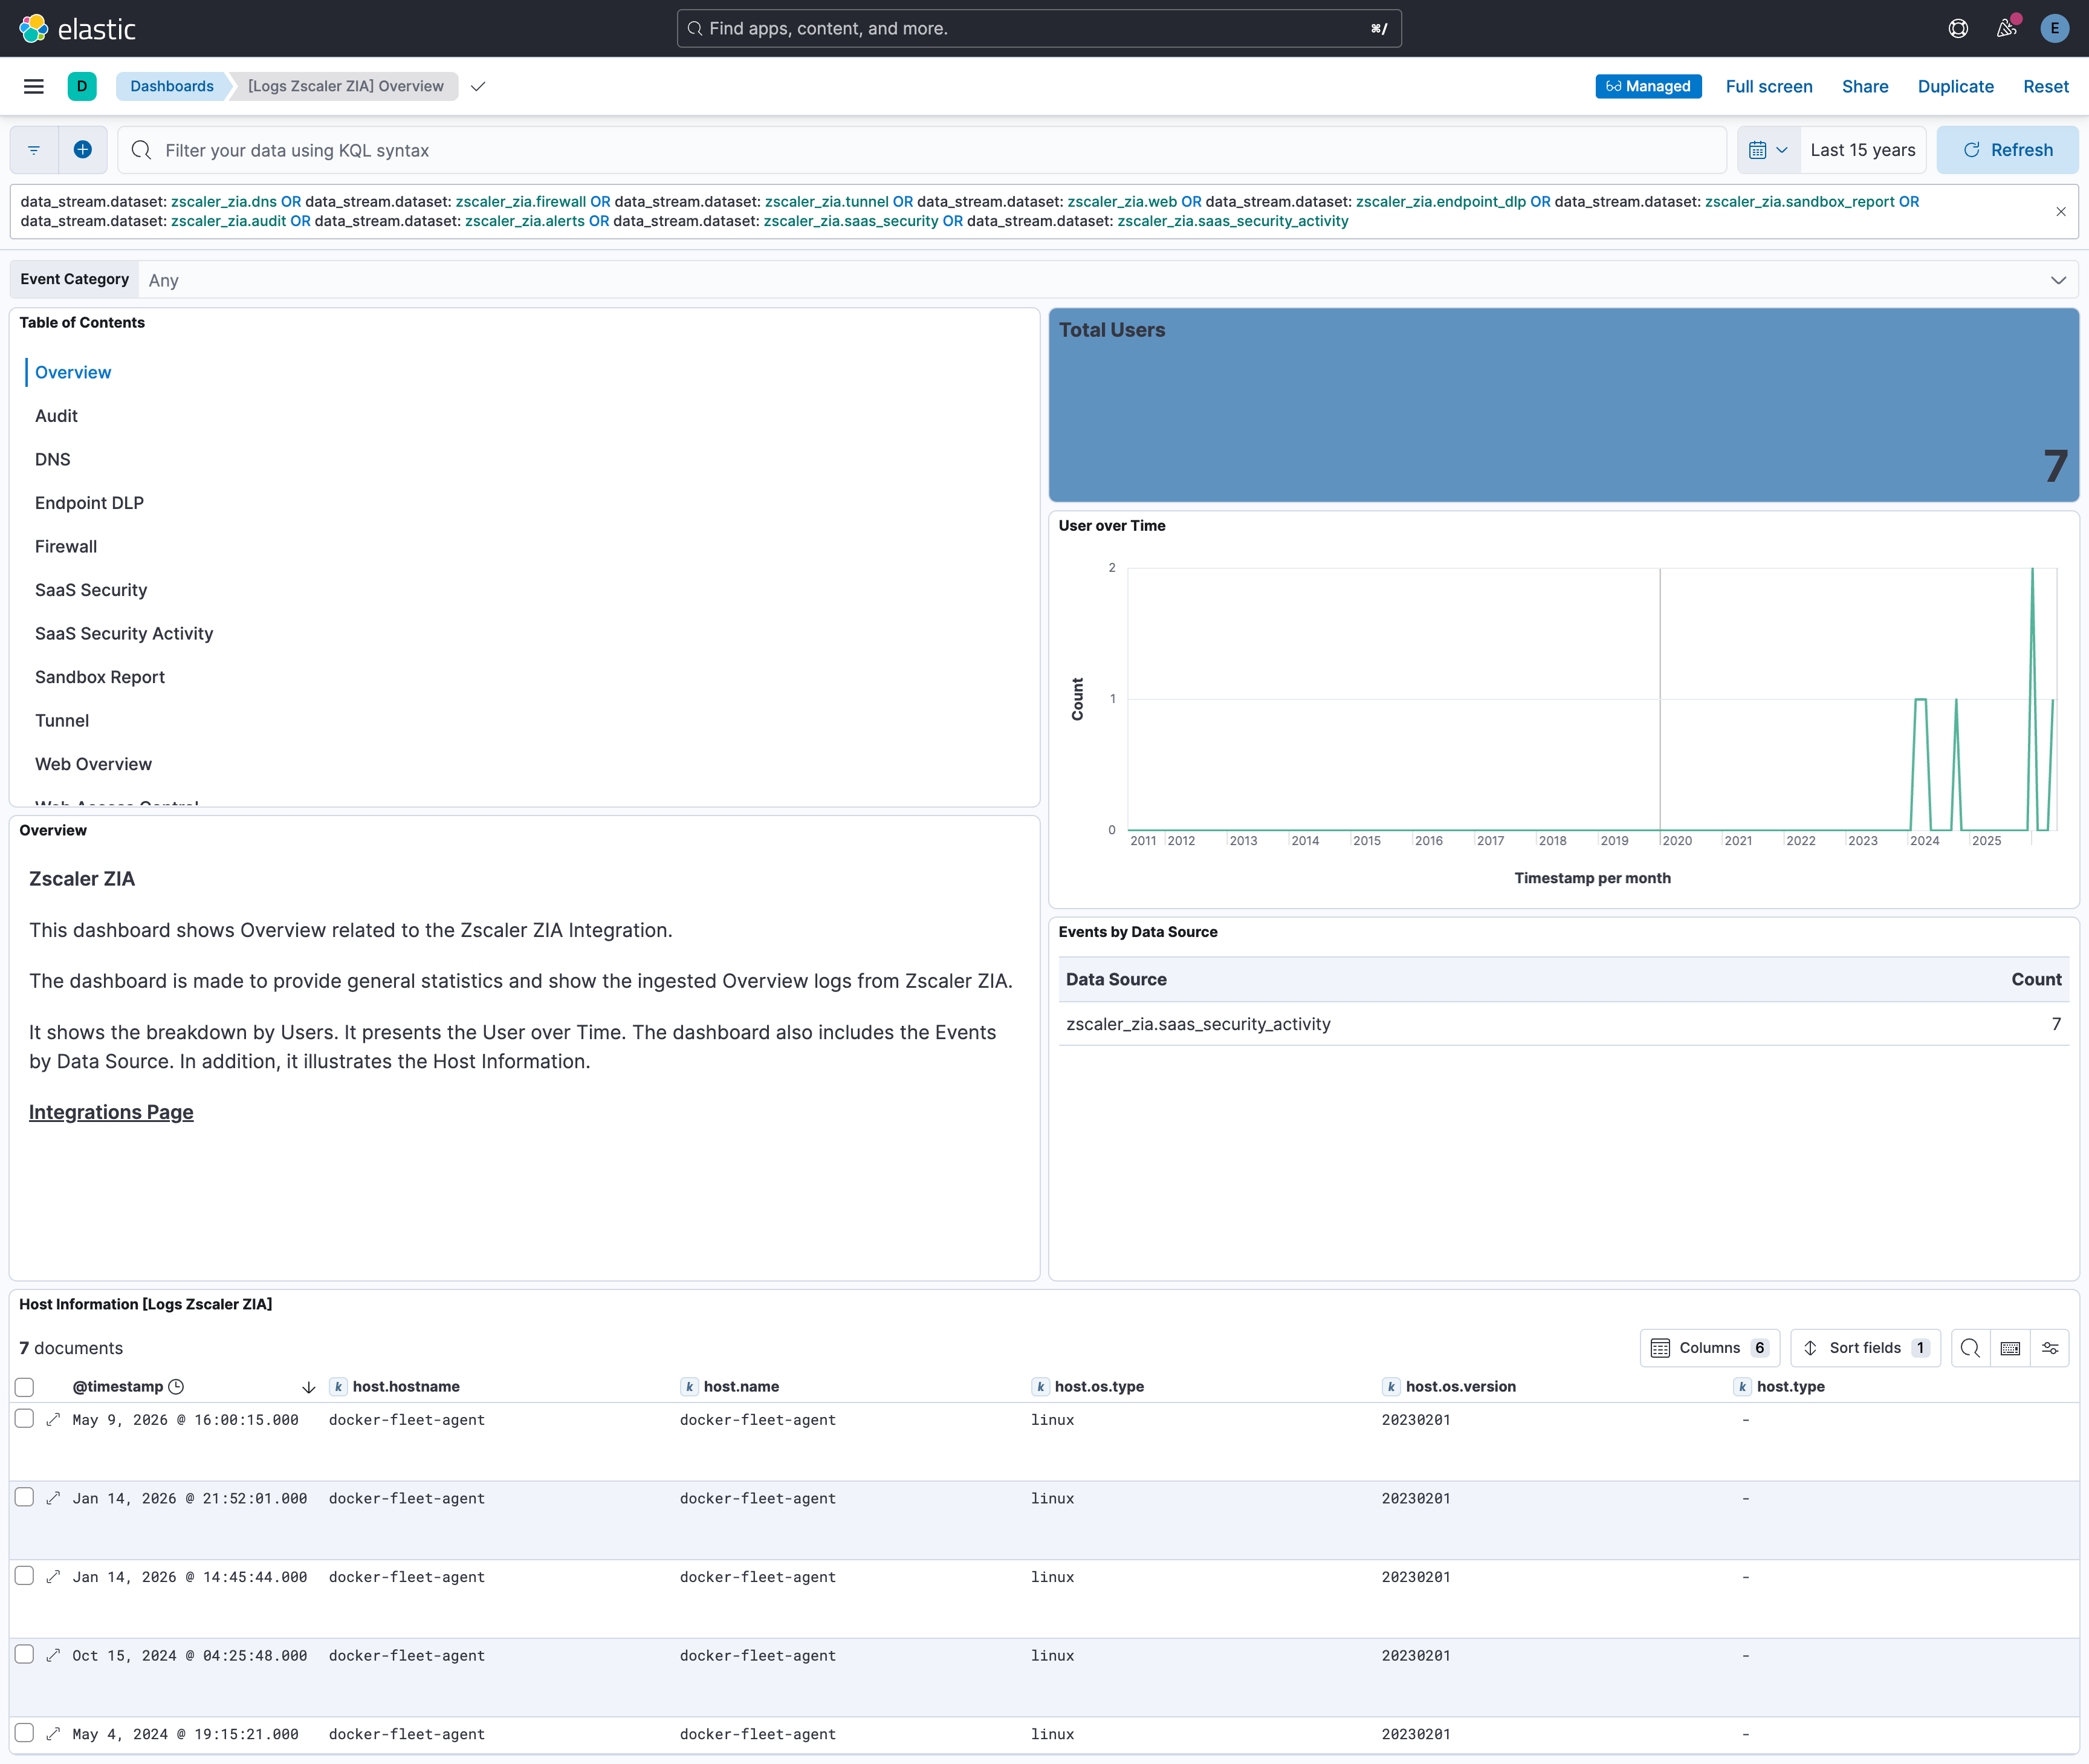Expand the May 4, 2024 document row
The height and width of the screenshot is (1764, 2089).
click(x=54, y=1734)
